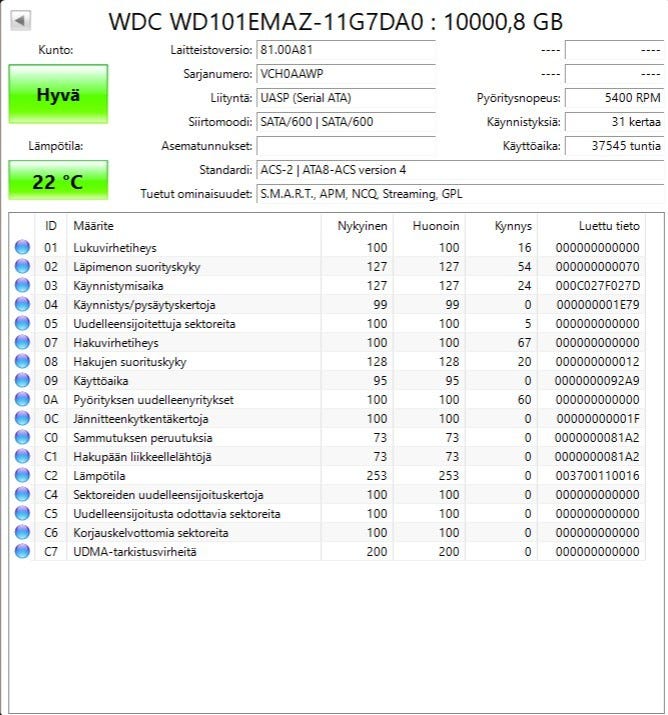This screenshot has width=668, height=715.
Task: Click the status orb for Sammutuksen peruutuksia row
Action: click(x=22, y=437)
